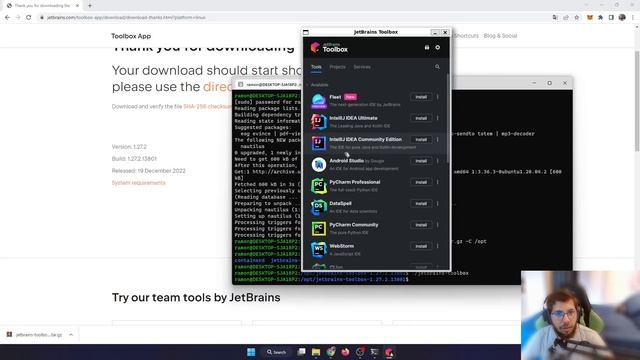Open more options for PyCharm Community
The height and width of the screenshot is (360, 640).
pos(438,225)
